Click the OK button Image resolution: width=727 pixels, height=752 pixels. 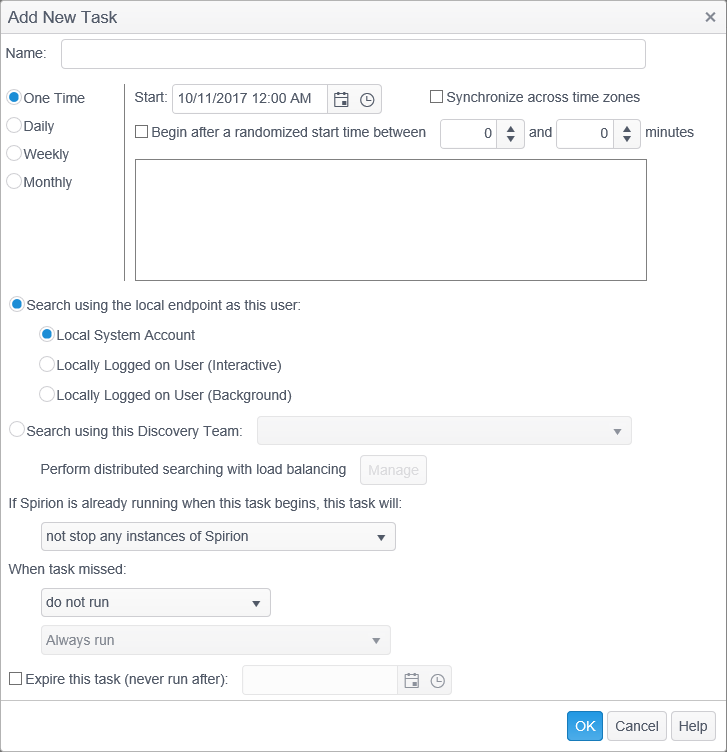[x=585, y=726]
